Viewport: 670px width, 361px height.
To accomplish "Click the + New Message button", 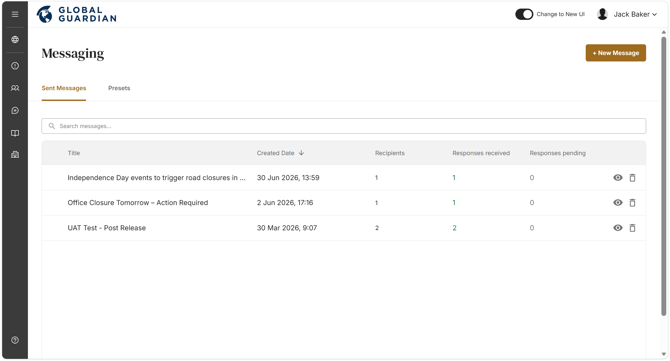I will click(616, 53).
